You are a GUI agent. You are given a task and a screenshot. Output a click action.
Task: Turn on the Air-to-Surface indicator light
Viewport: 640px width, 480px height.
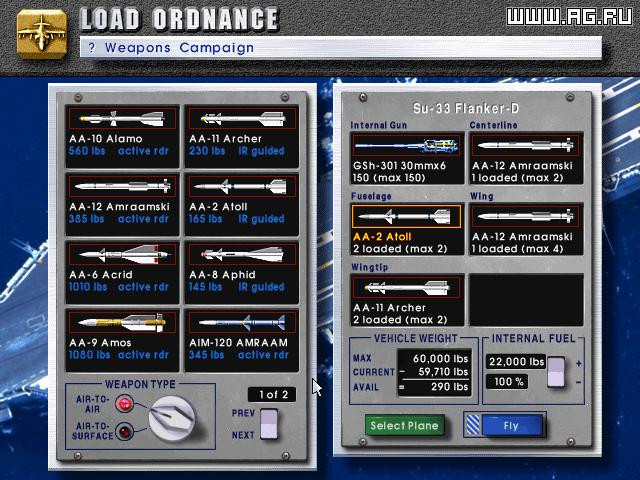coord(124,431)
